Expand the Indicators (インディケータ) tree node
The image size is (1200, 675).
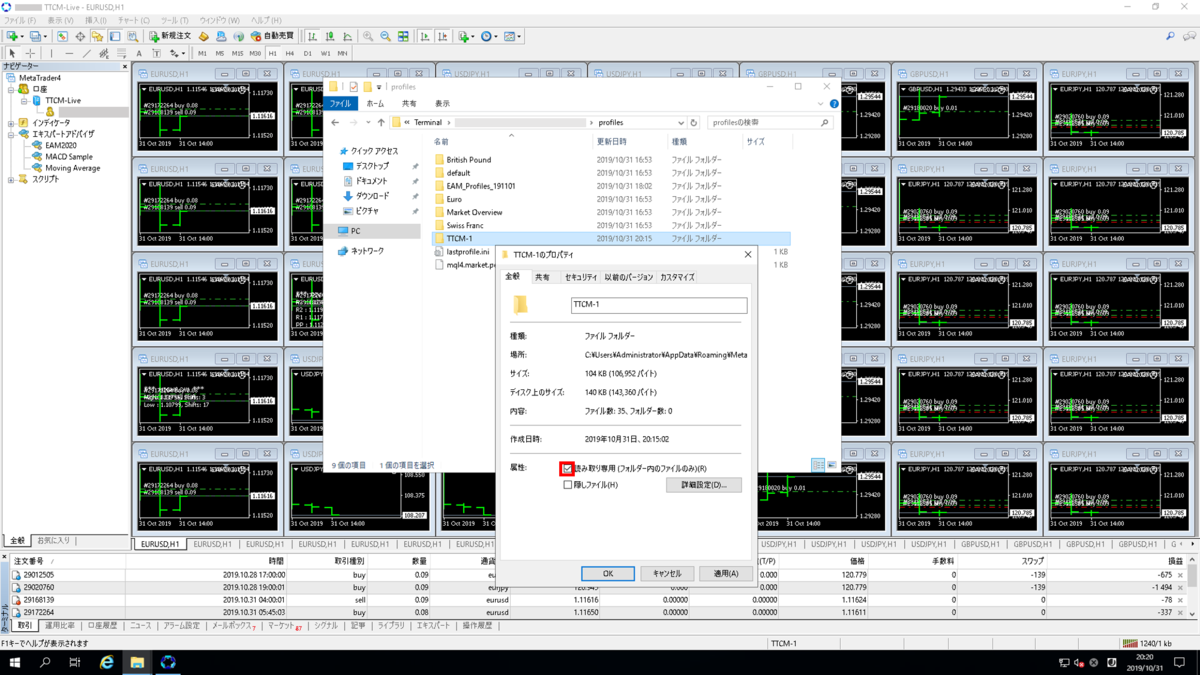[x=11, y=123]
